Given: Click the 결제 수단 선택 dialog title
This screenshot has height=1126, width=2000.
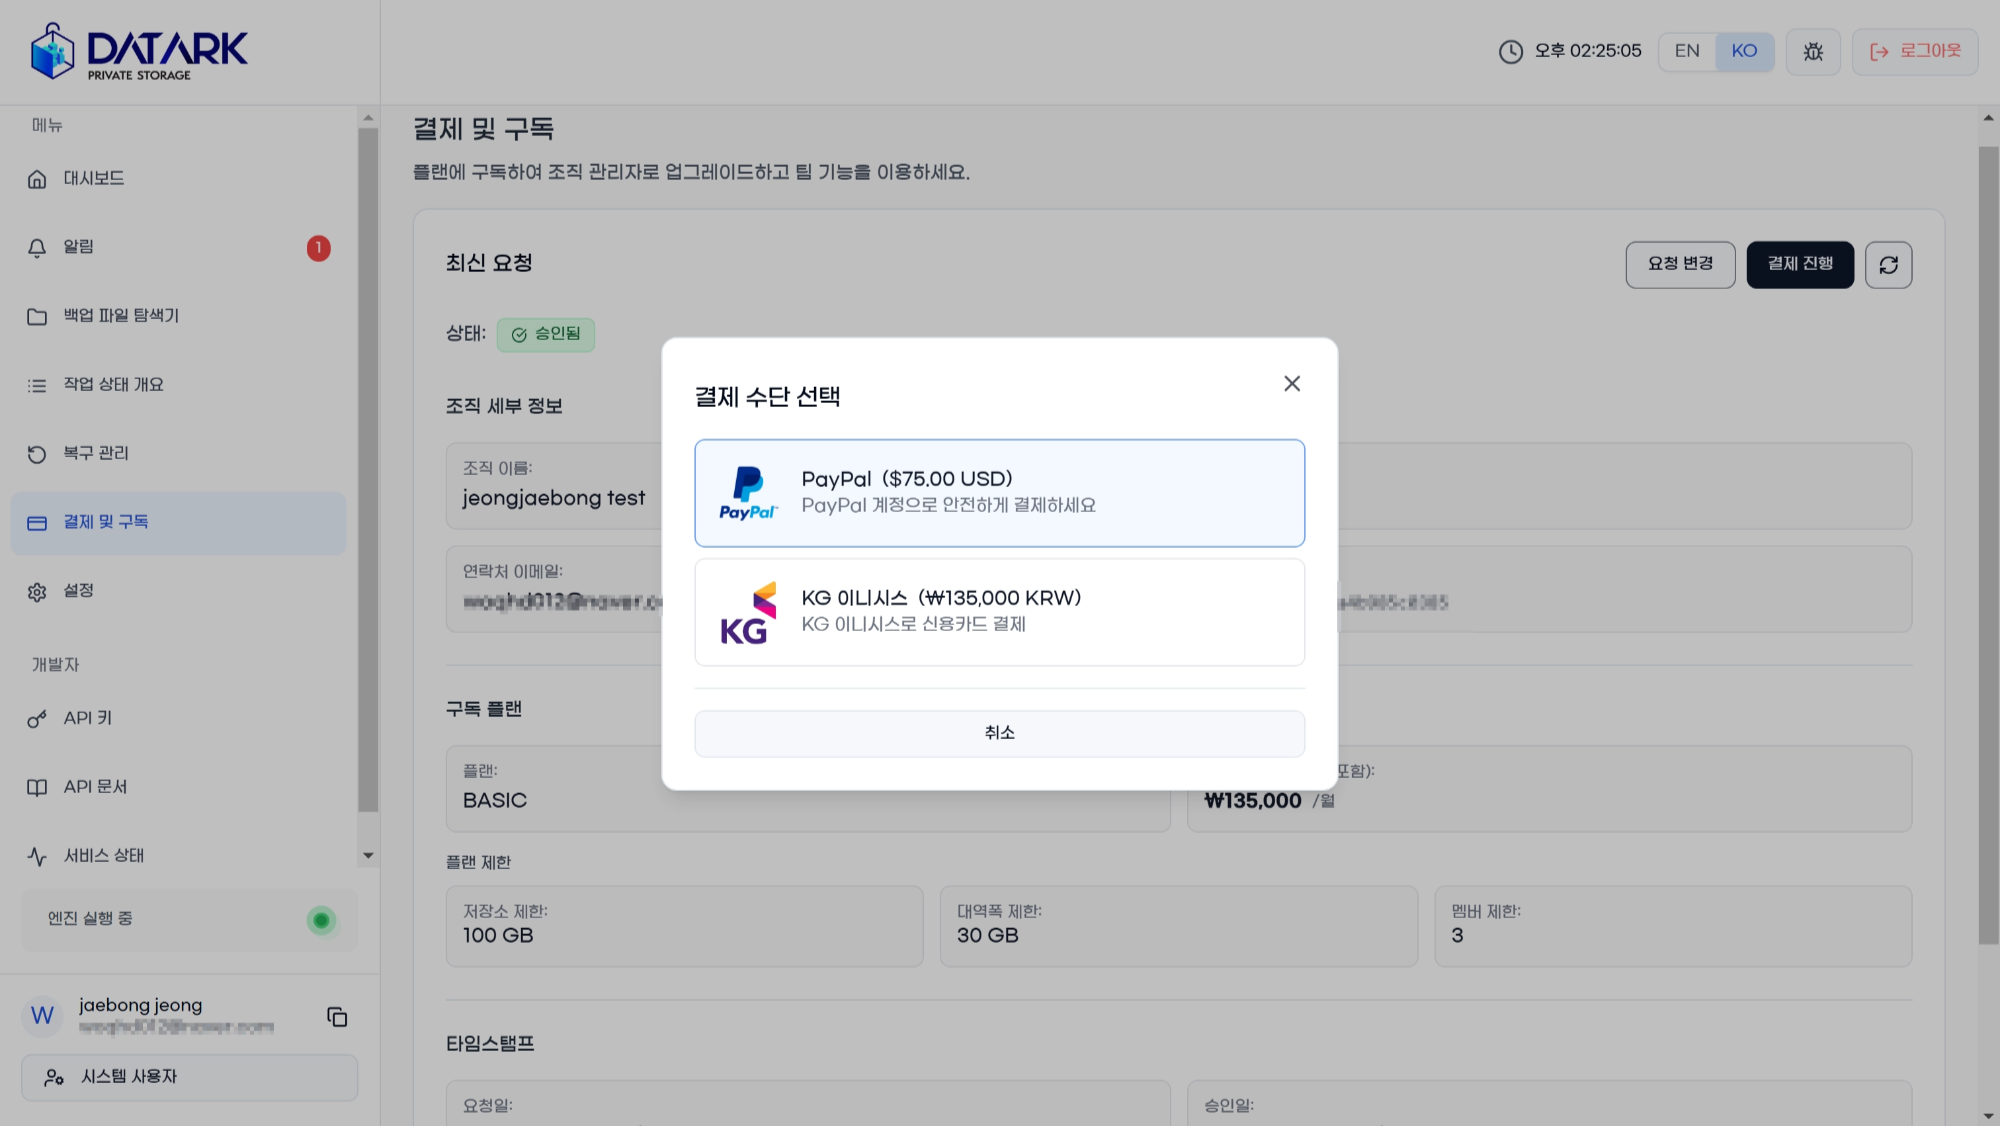Looking at the screenshot, I should pos(767,397).
